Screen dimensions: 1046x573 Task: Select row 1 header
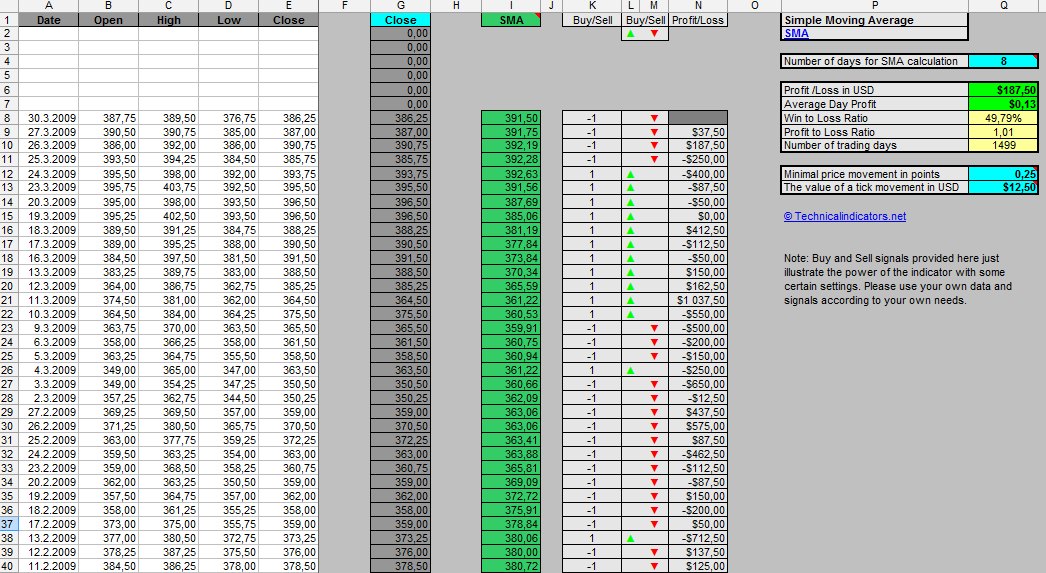9,20
